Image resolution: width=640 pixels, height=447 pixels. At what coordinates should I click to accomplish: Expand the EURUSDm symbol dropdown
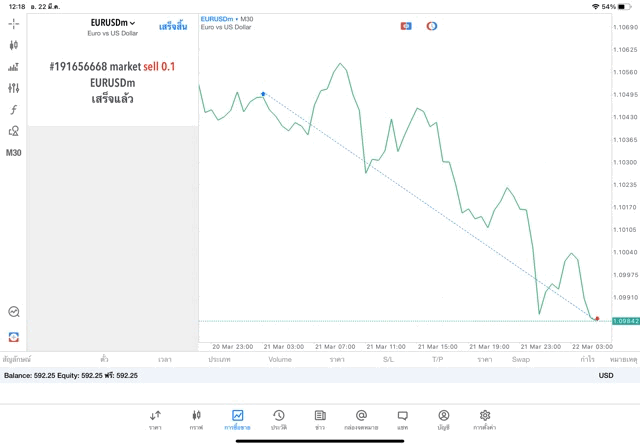click(x=112, y=23)
